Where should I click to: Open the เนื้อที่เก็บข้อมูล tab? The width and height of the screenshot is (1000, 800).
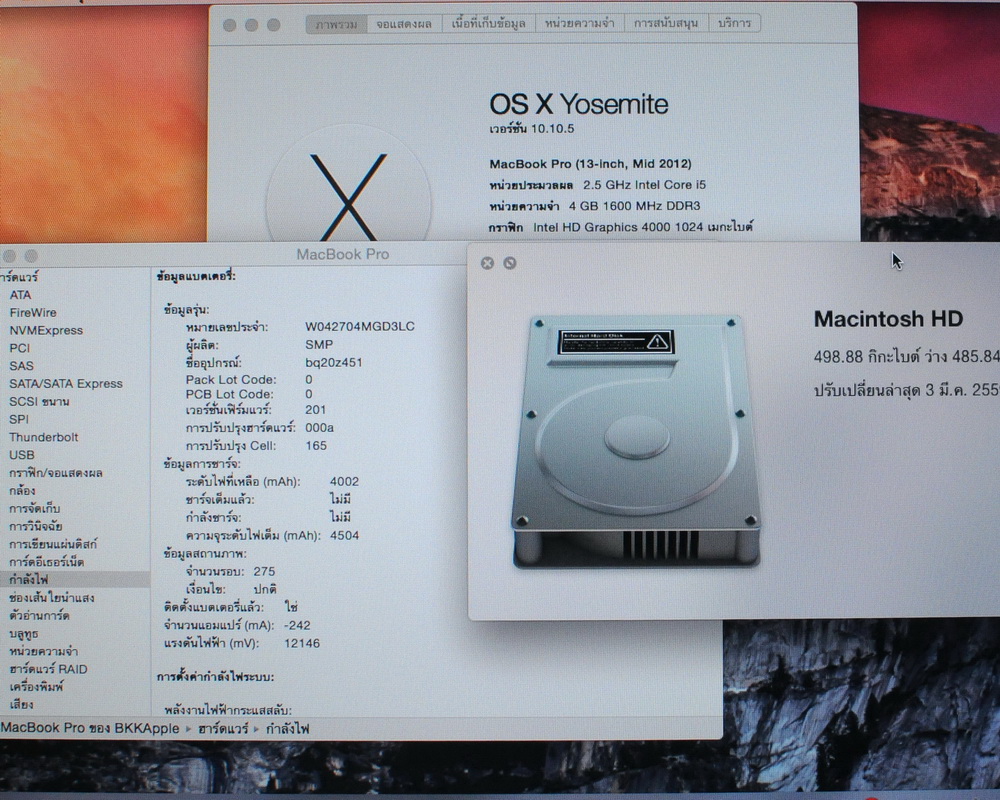[x=489, y=24]
